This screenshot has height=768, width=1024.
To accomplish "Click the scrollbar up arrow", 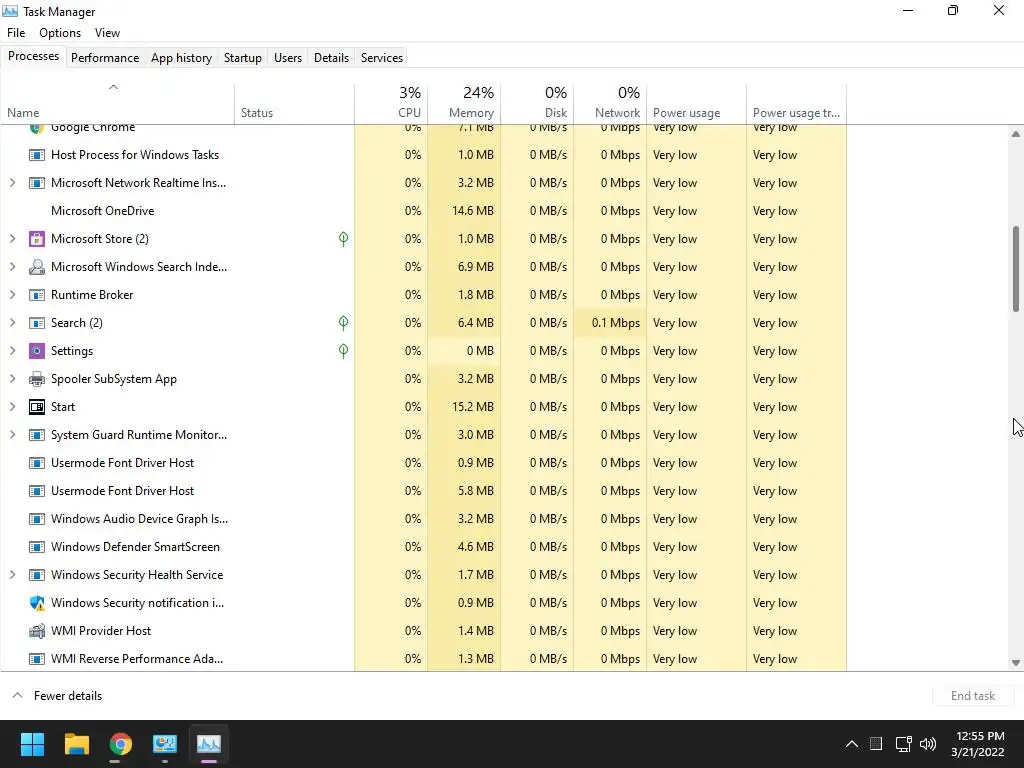I will click(x=1016, y=134).
